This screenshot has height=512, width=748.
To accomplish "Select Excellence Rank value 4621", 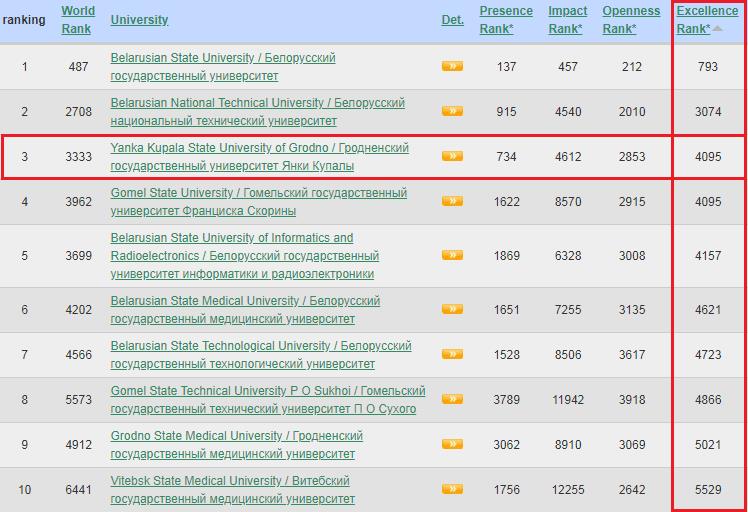I will pos(707,310).
